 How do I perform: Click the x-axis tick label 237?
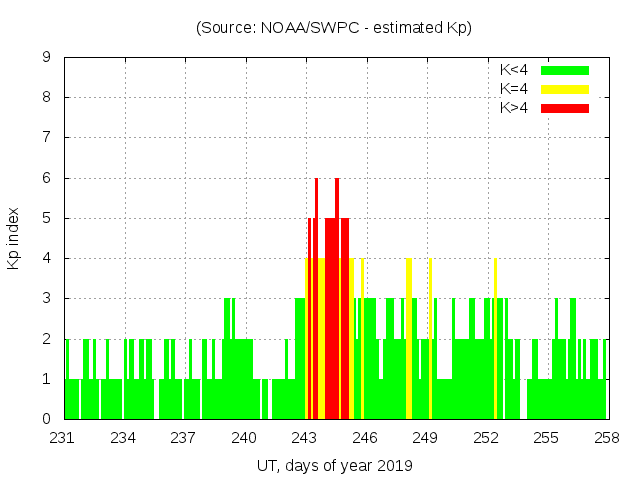[x=183, y=438]
